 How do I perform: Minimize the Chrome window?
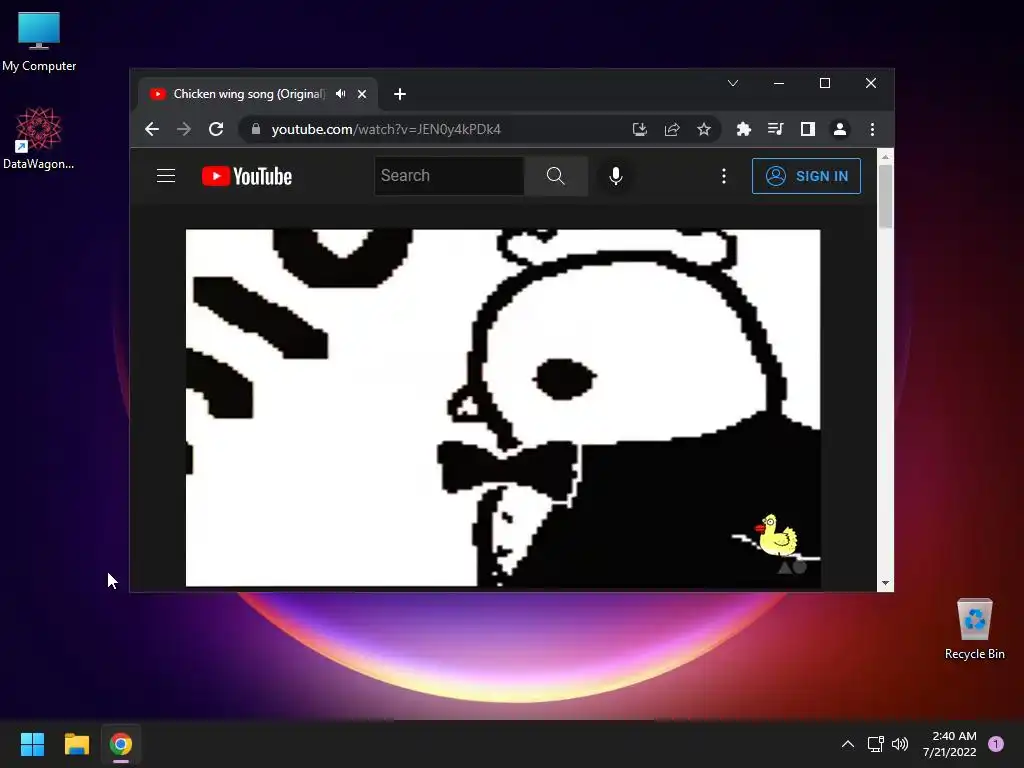(x=779, y=83)
